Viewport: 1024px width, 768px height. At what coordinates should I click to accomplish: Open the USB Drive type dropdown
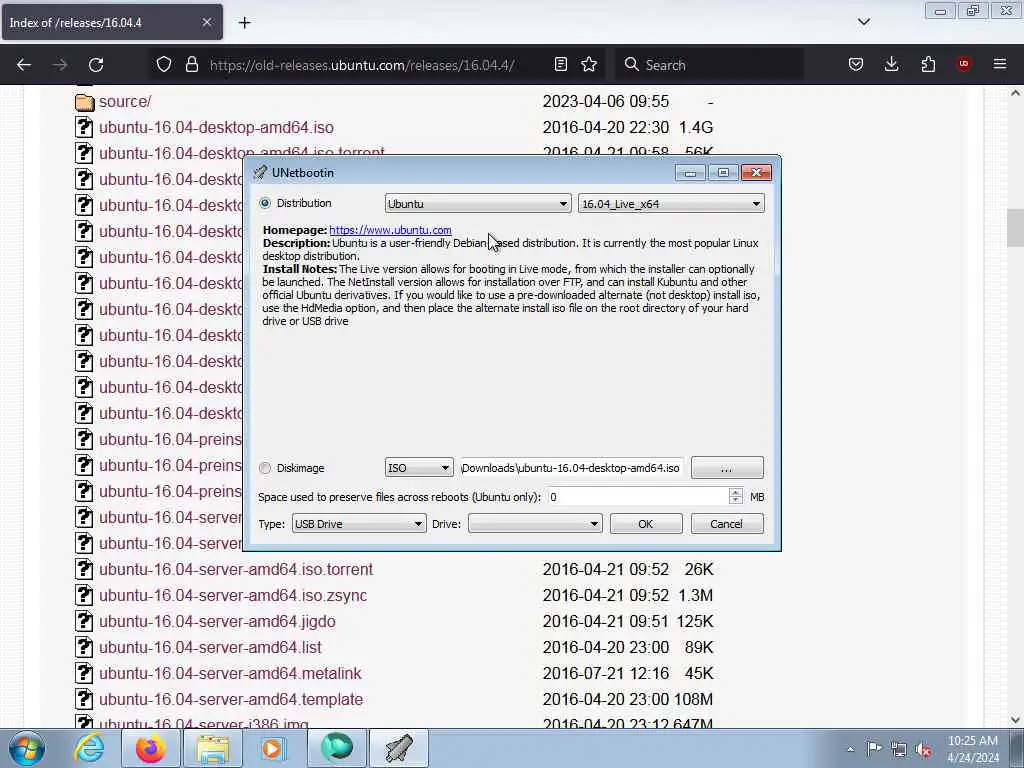tap(359, 524)
